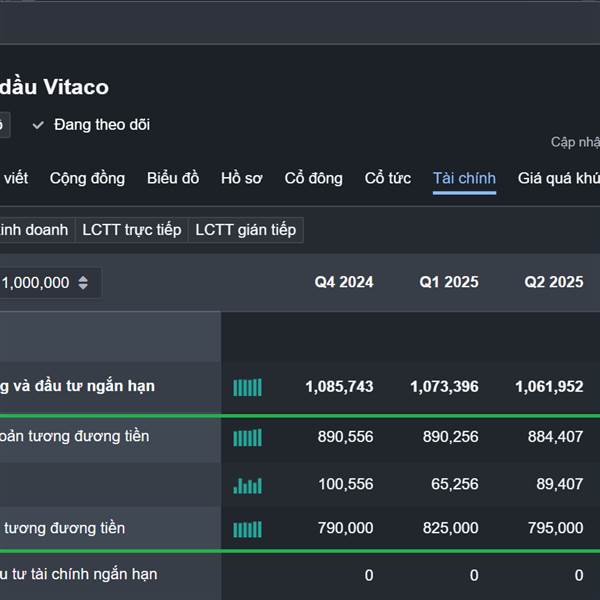Click sparkline icon beside the 790,000 value
Screen dimensions: 600x600
(247, 529)
